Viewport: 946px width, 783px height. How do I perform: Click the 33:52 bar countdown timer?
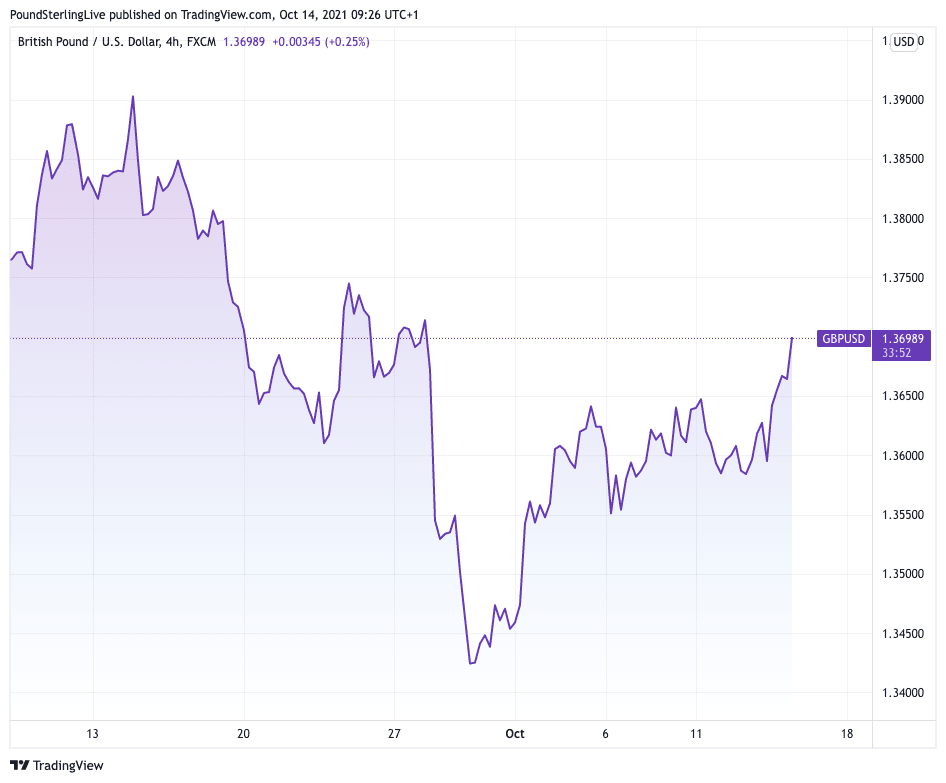896,352
